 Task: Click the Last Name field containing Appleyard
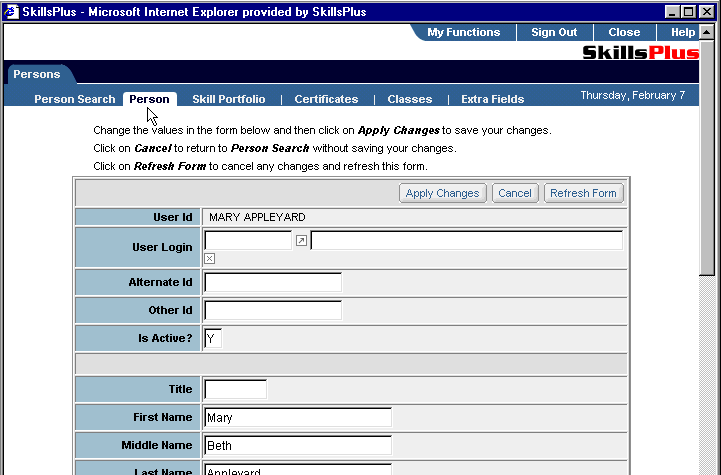click(x=298, y=469)
